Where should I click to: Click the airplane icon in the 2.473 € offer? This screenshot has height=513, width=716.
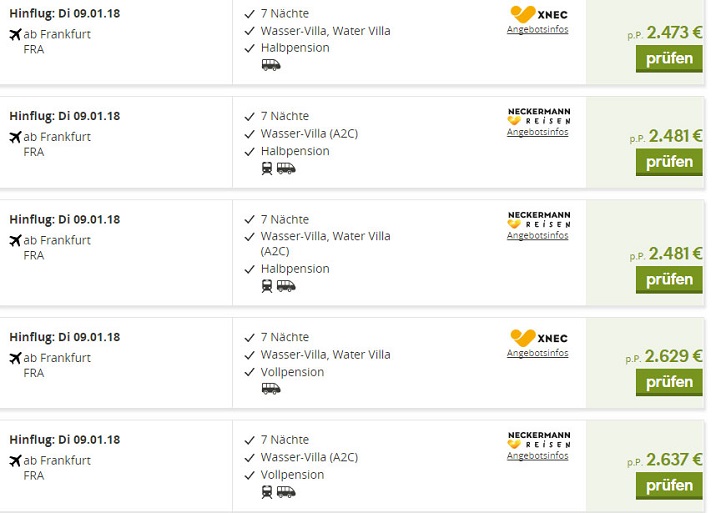[15, 34]
